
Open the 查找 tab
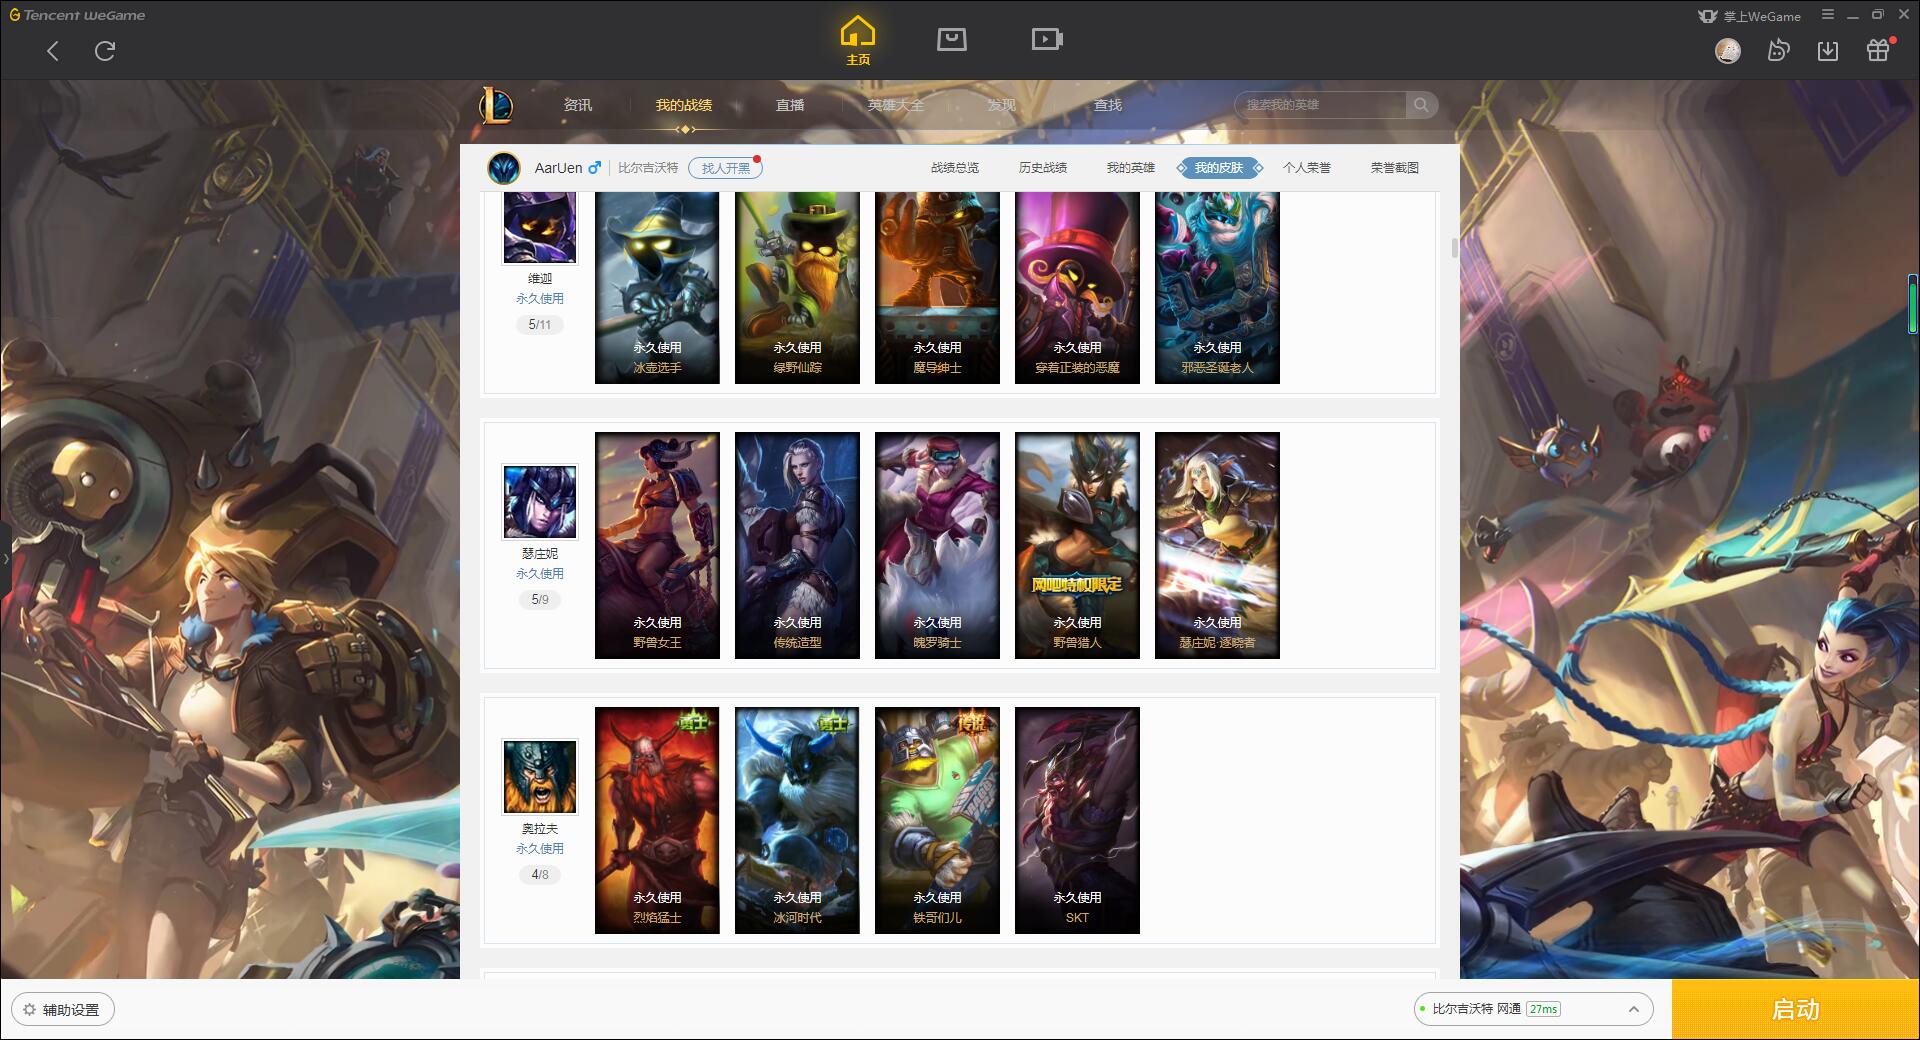pyautogui.click(x=1108, y=105)
